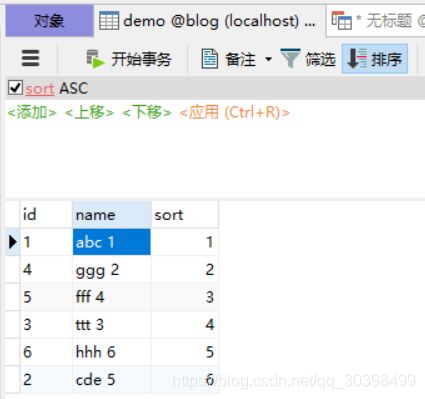Image resolution: width=425 pixels, height=399 pixels.
Task: Click the sort value in the fff 4 row
Action: click(185, 297)
